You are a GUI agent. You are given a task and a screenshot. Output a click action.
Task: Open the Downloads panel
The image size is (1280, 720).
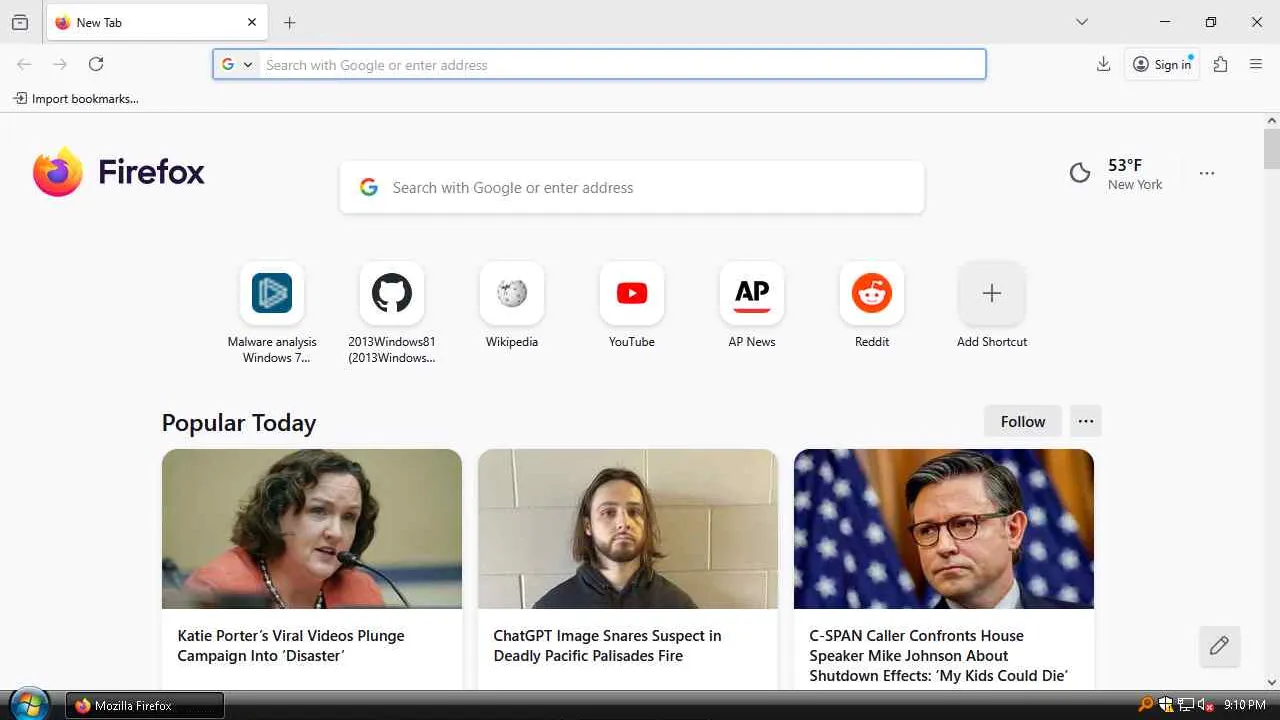point(1104,64)
